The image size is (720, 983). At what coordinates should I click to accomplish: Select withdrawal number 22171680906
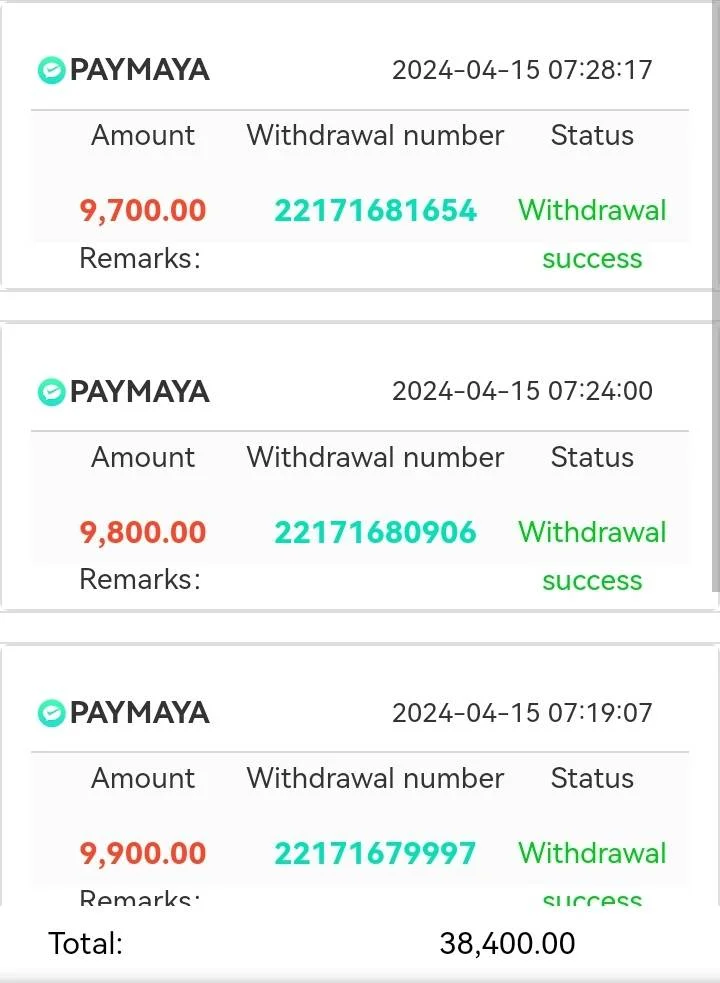pyautogui.click(x=375, y=532)
